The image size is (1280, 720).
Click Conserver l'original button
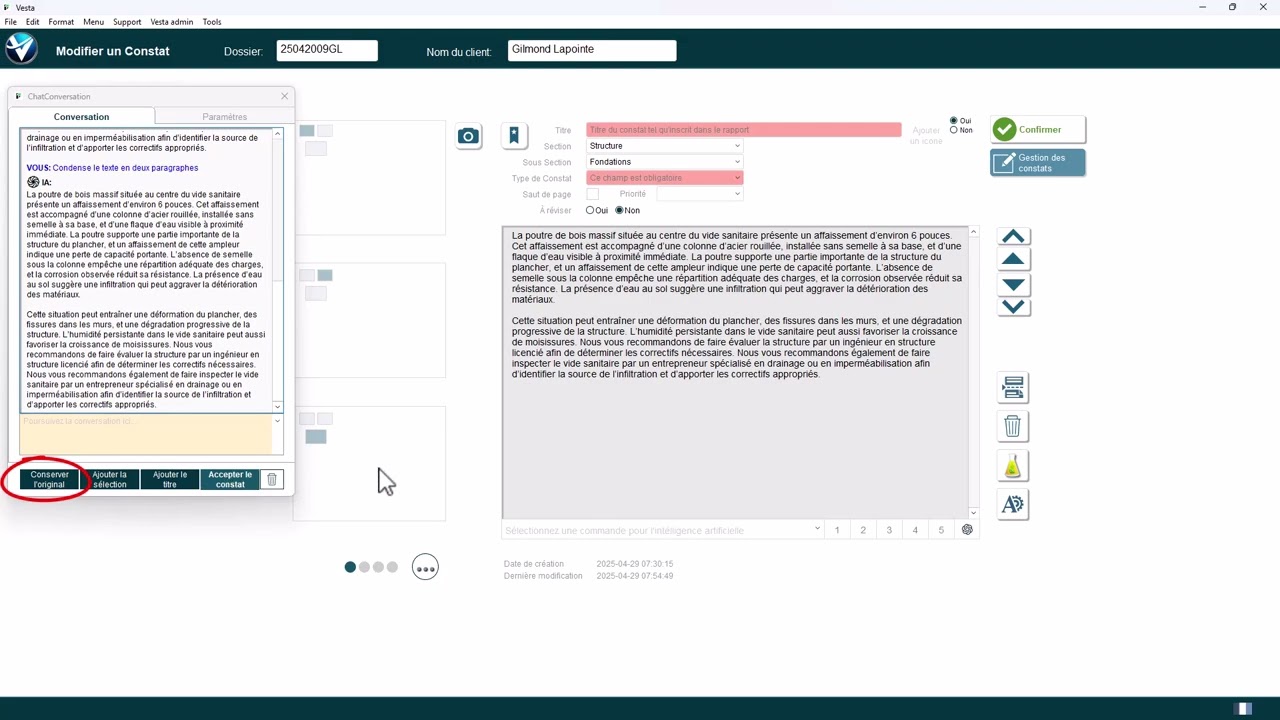pyautogui.click(x=49, y=480)
